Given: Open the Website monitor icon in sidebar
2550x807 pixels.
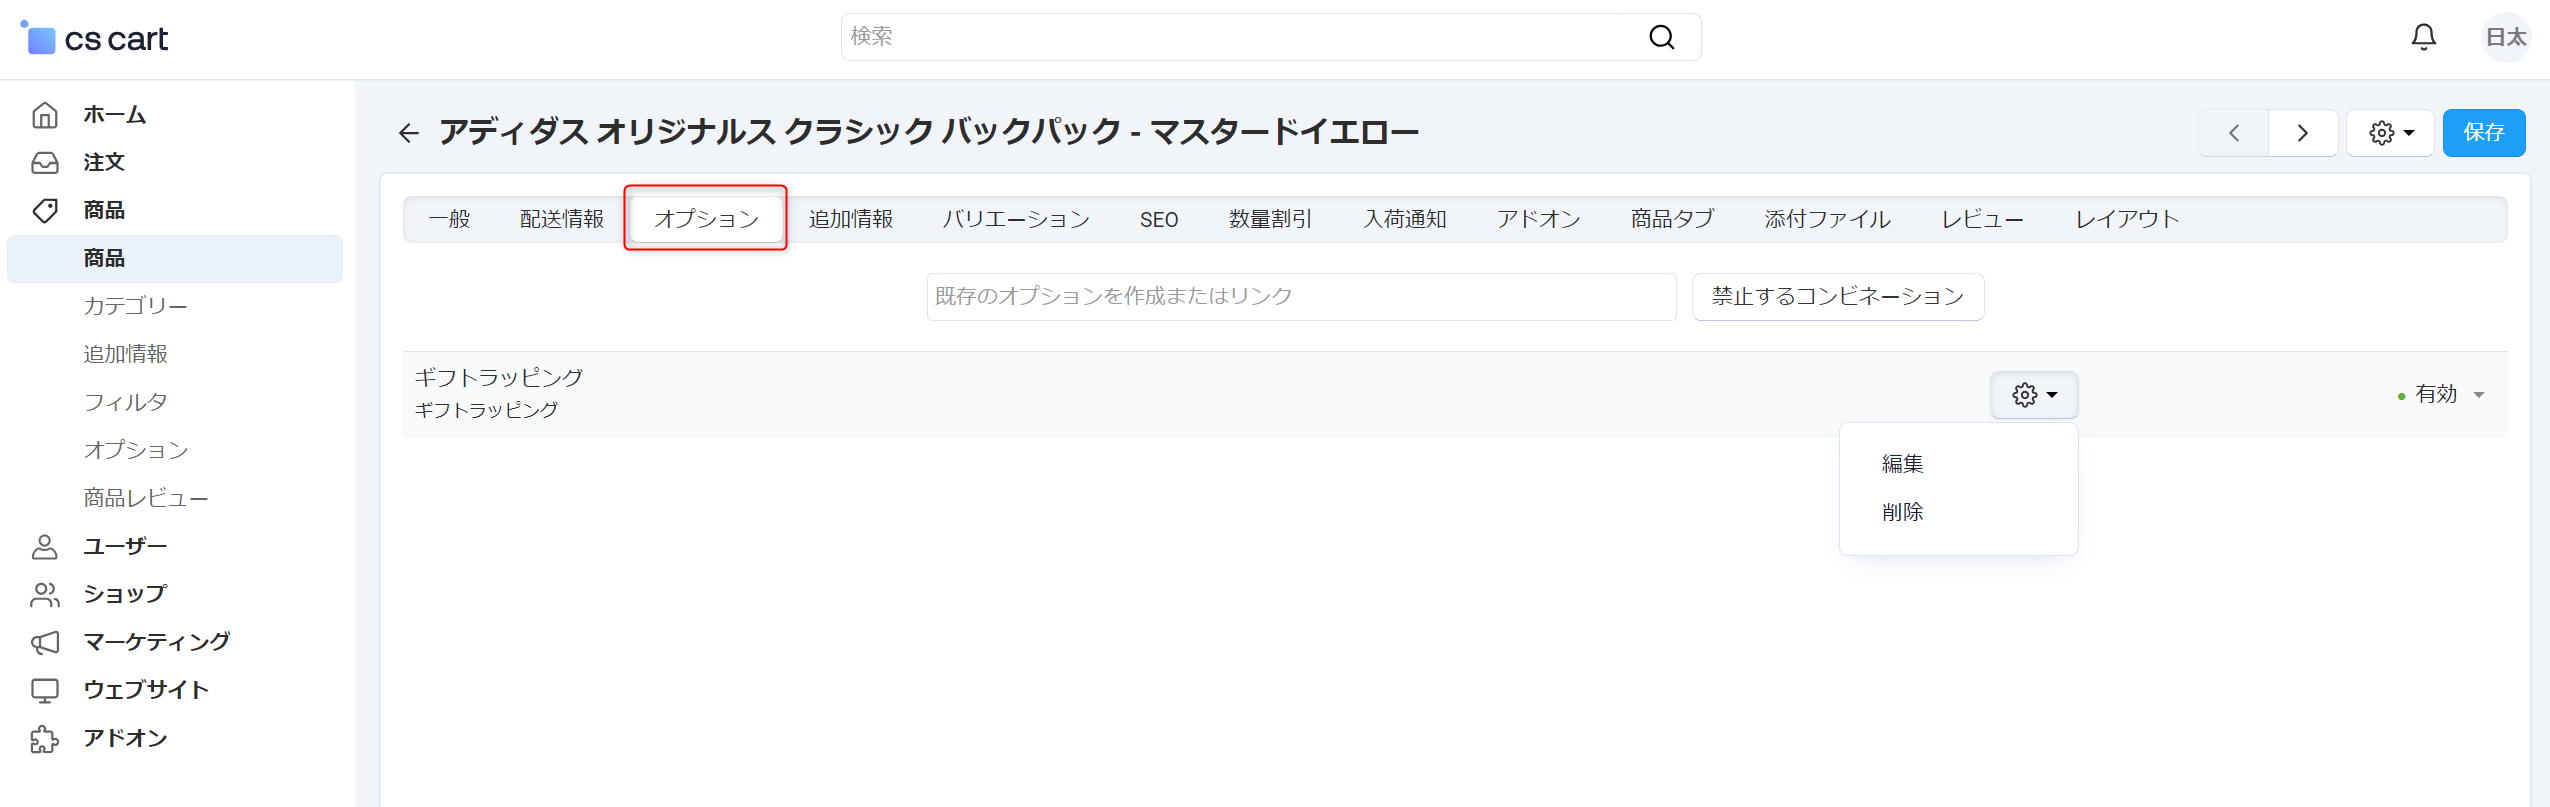Looking at the screenshot, I should (x=45, y=690).
